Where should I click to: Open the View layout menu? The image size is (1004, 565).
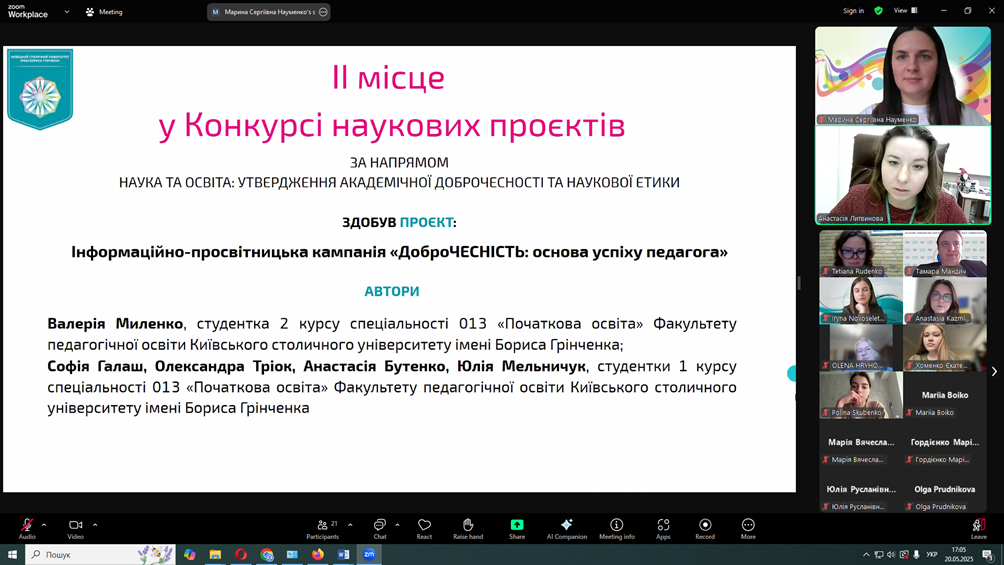905,11
